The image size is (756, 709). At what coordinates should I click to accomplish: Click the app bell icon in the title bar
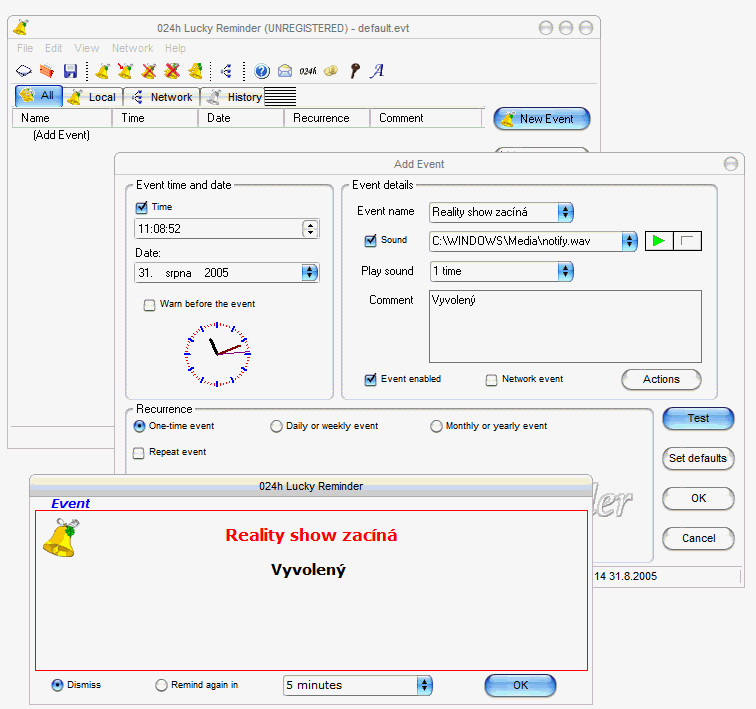(x=21, y=27)
